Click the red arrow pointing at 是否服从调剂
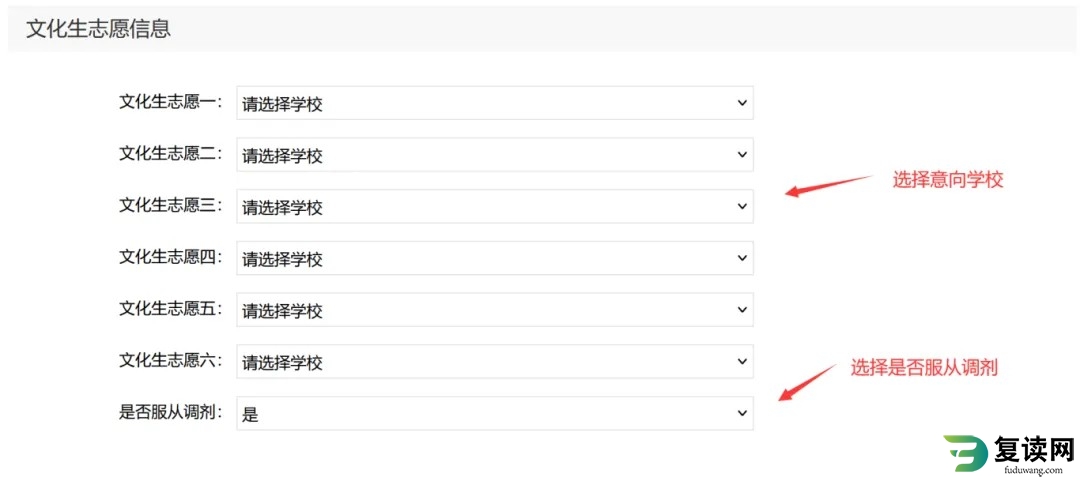Viewport: 1080px width, 481px height. coord(807,382)
